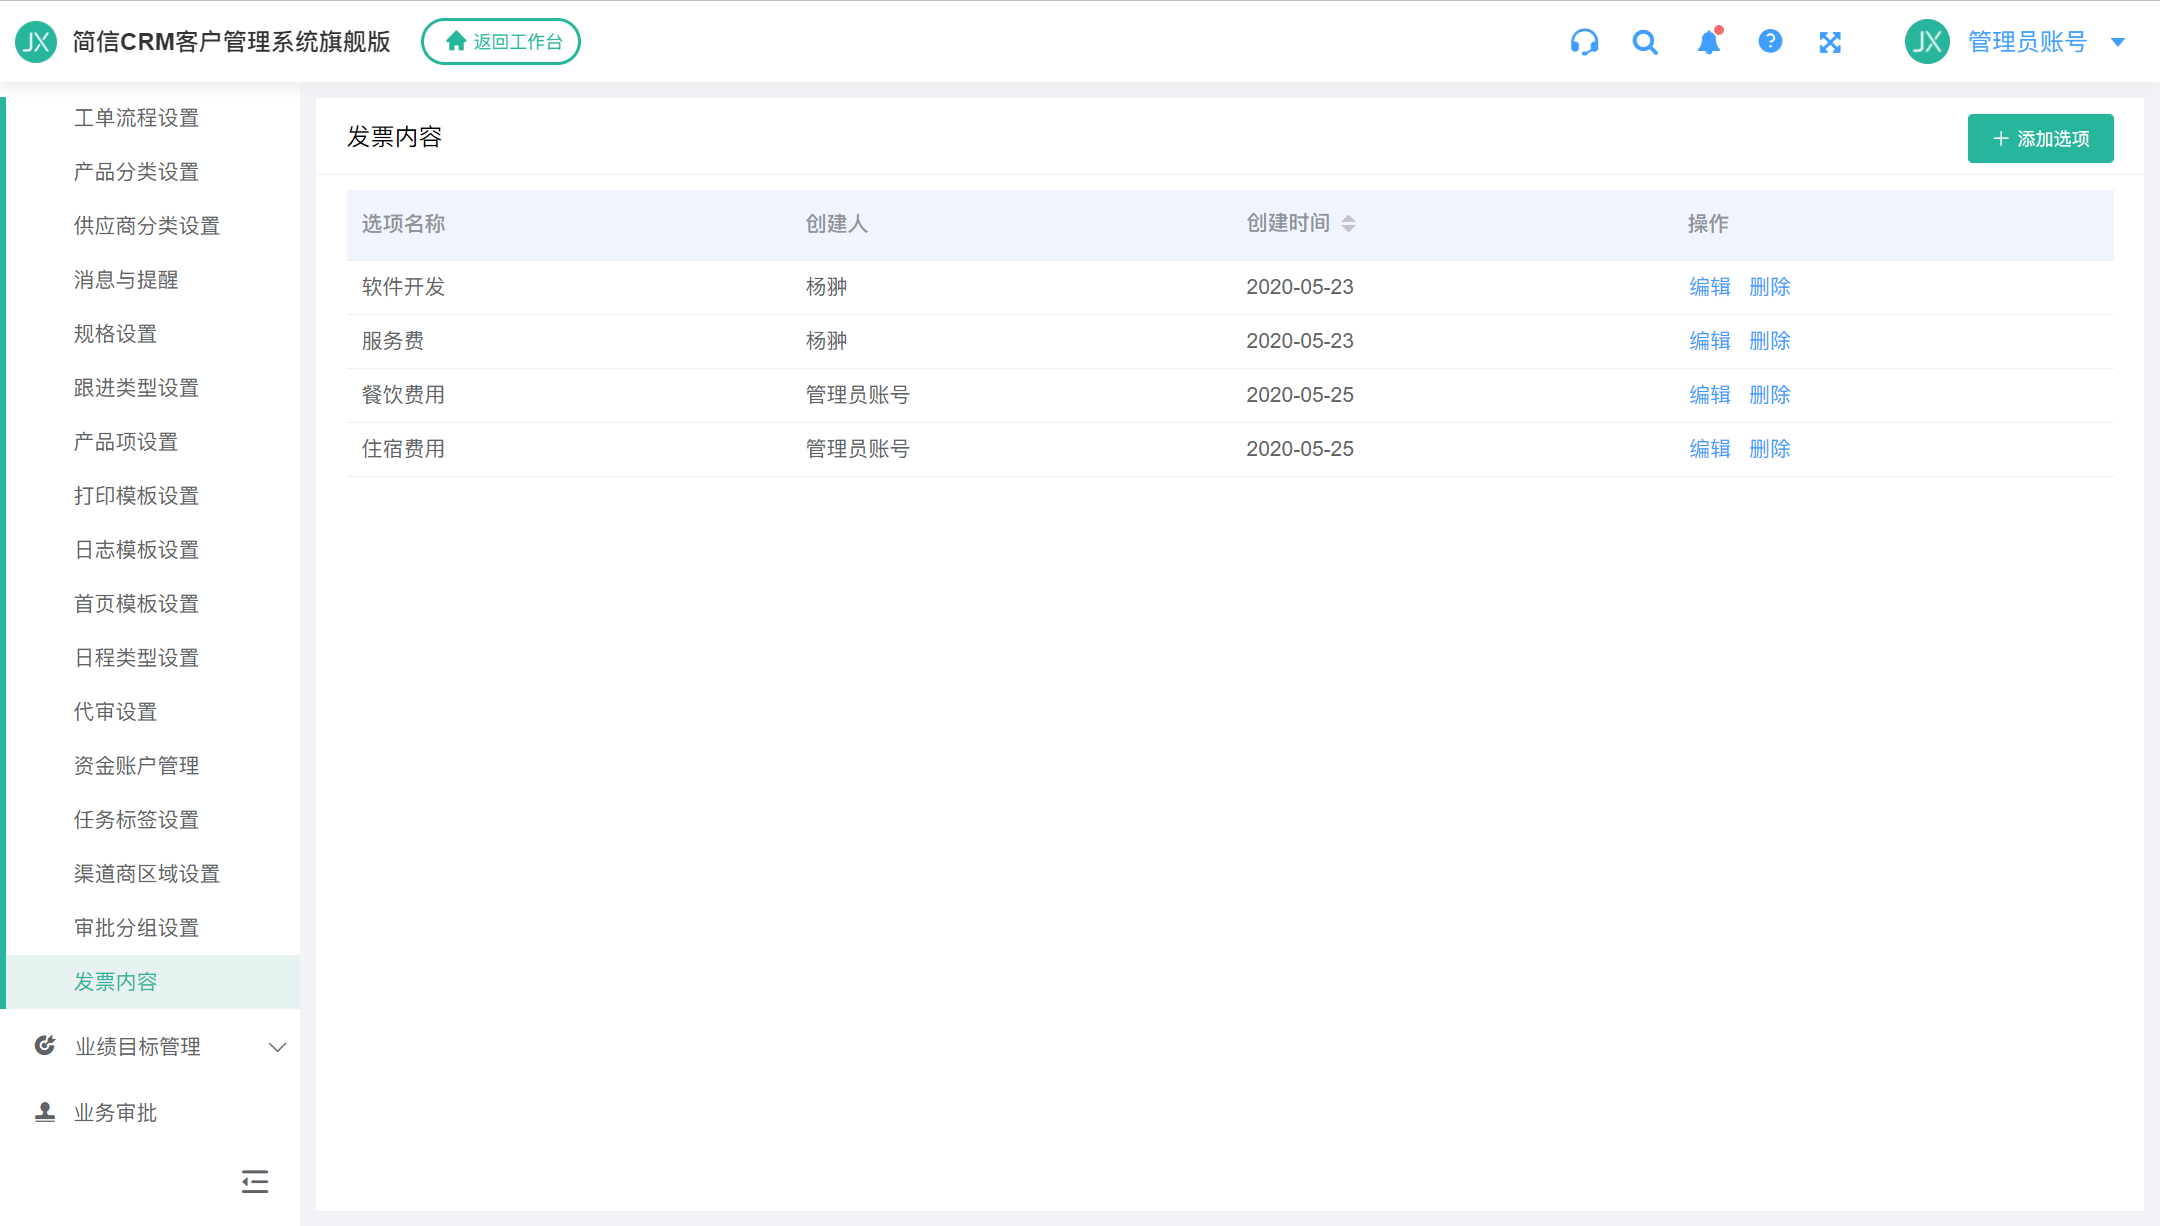
Task: Edit the 服务费 row
Action: 1709,341
